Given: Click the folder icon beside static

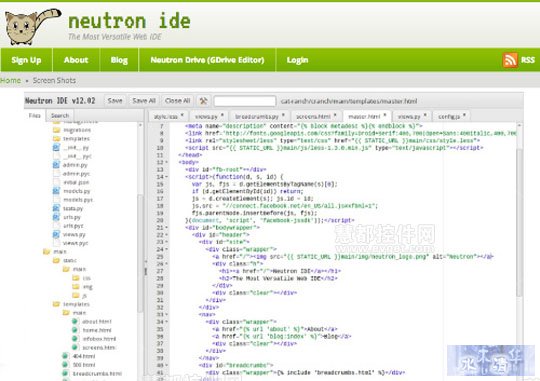Looking at the screenshot, I should coord(56,260).
